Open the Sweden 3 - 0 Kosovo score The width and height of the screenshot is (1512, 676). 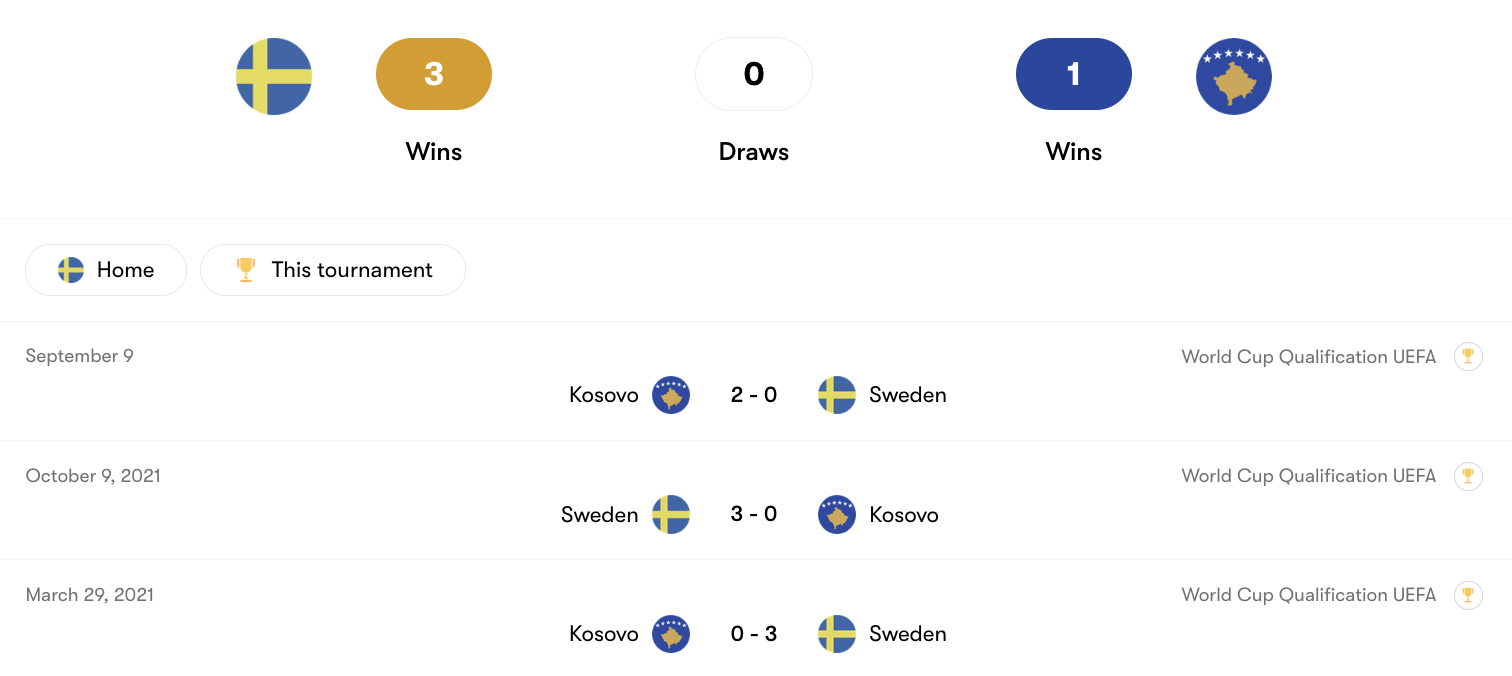pos(754,514)
